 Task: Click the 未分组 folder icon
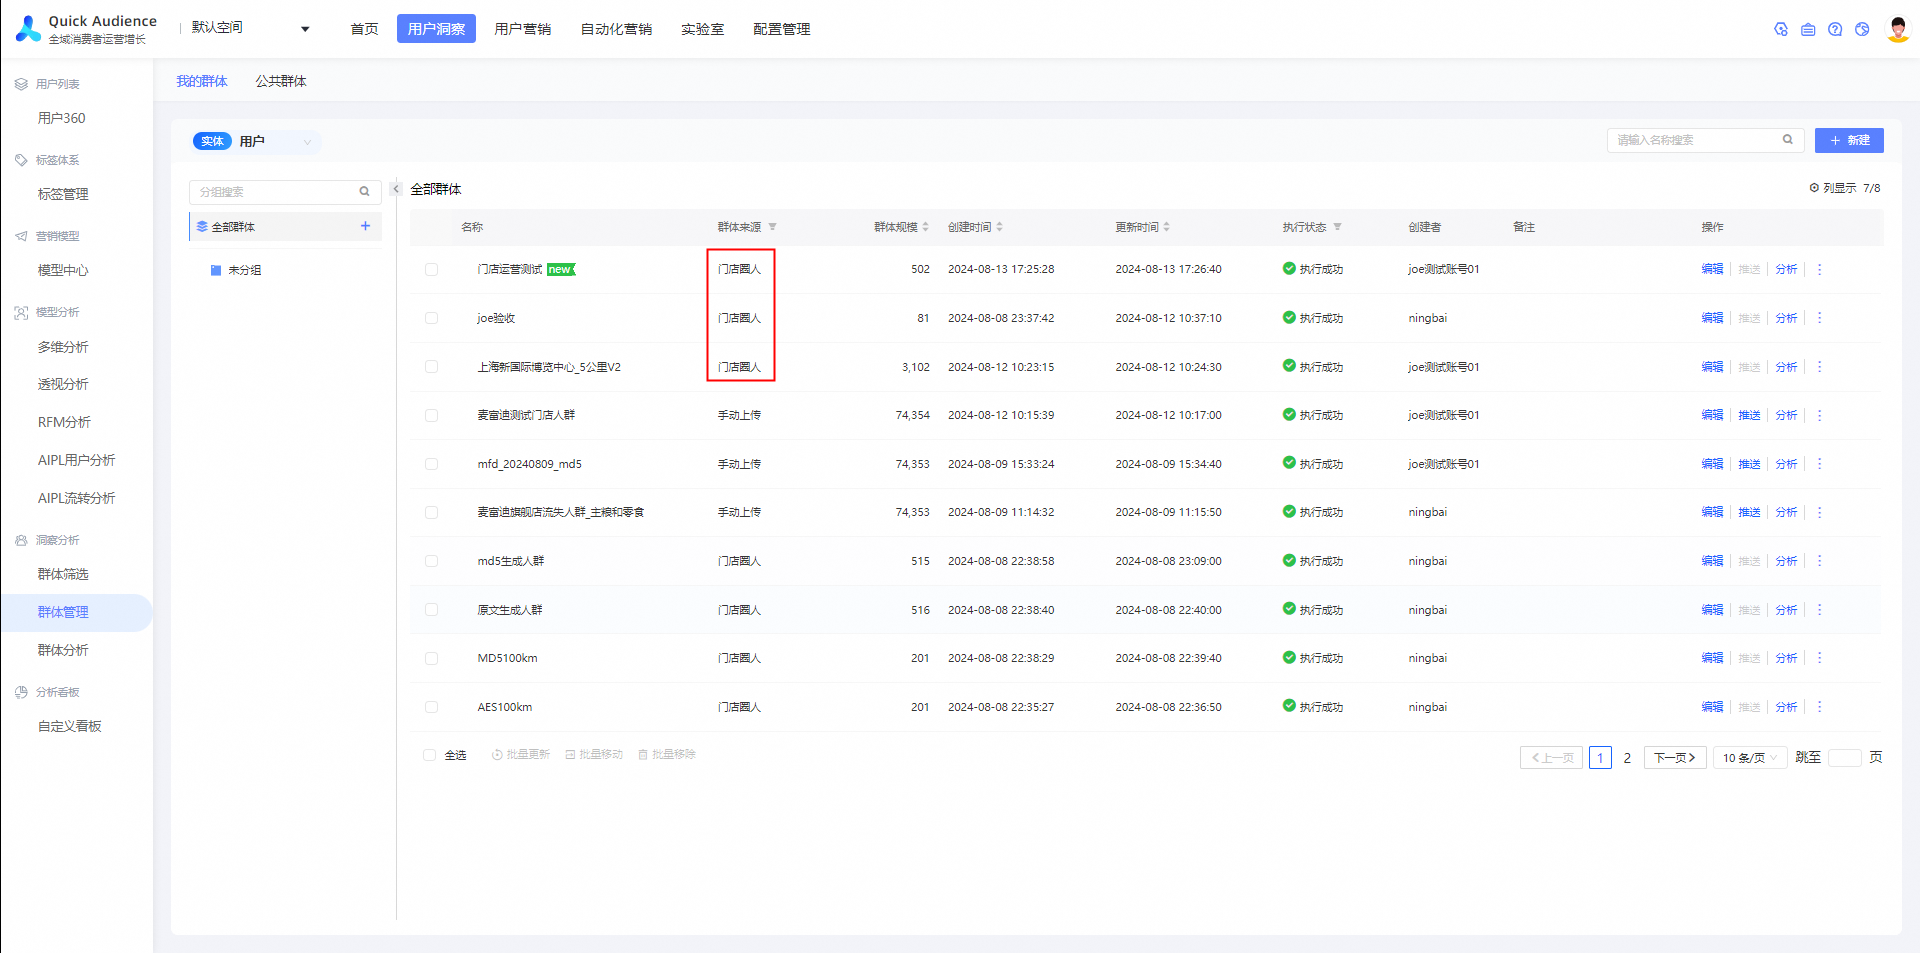click(215, 270)
